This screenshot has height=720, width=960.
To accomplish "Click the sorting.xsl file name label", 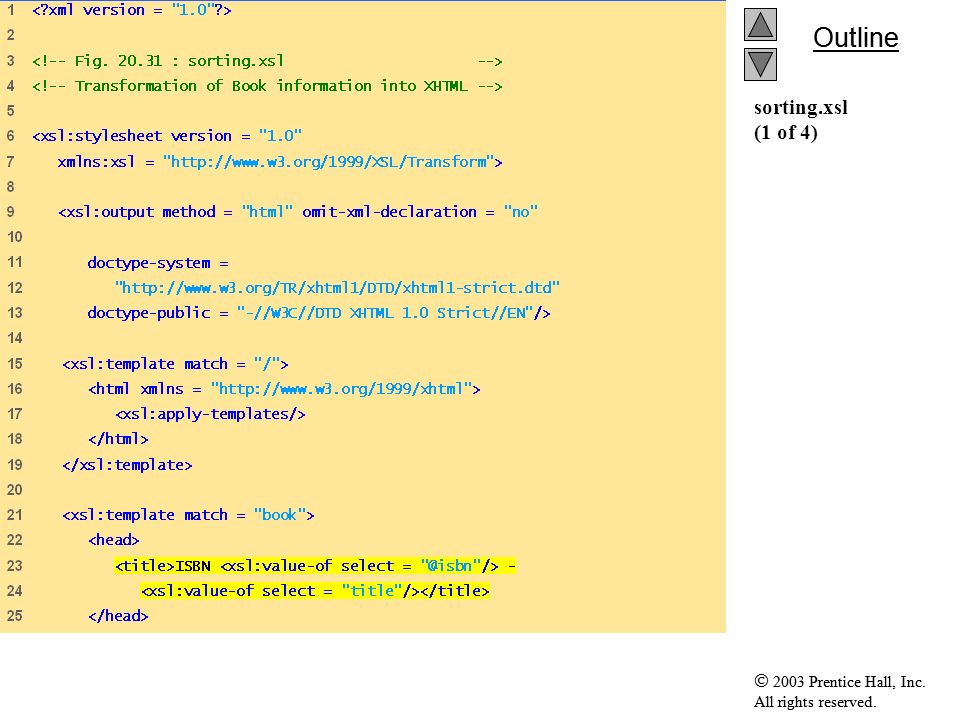I will [x=801, y=108].
